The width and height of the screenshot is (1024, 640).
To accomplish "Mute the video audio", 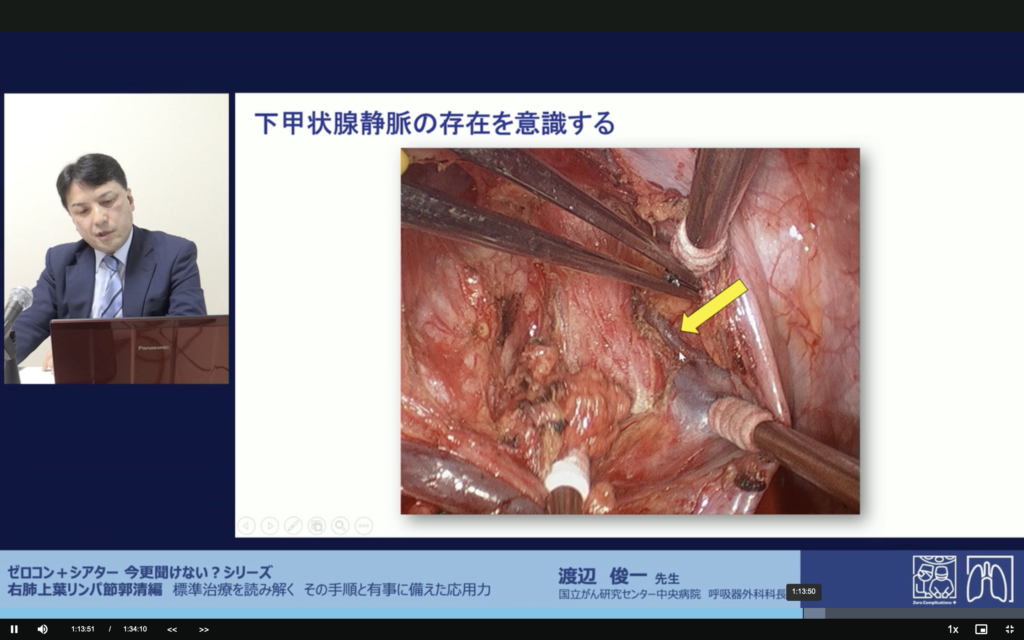I will tap(42, 629).
